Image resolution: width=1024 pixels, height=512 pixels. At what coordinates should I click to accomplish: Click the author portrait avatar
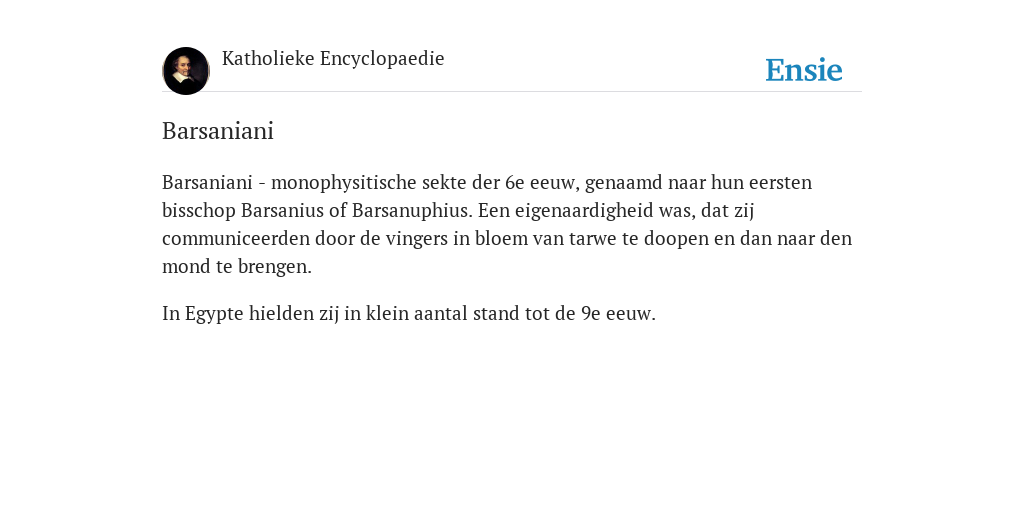[x=186, y=71]
